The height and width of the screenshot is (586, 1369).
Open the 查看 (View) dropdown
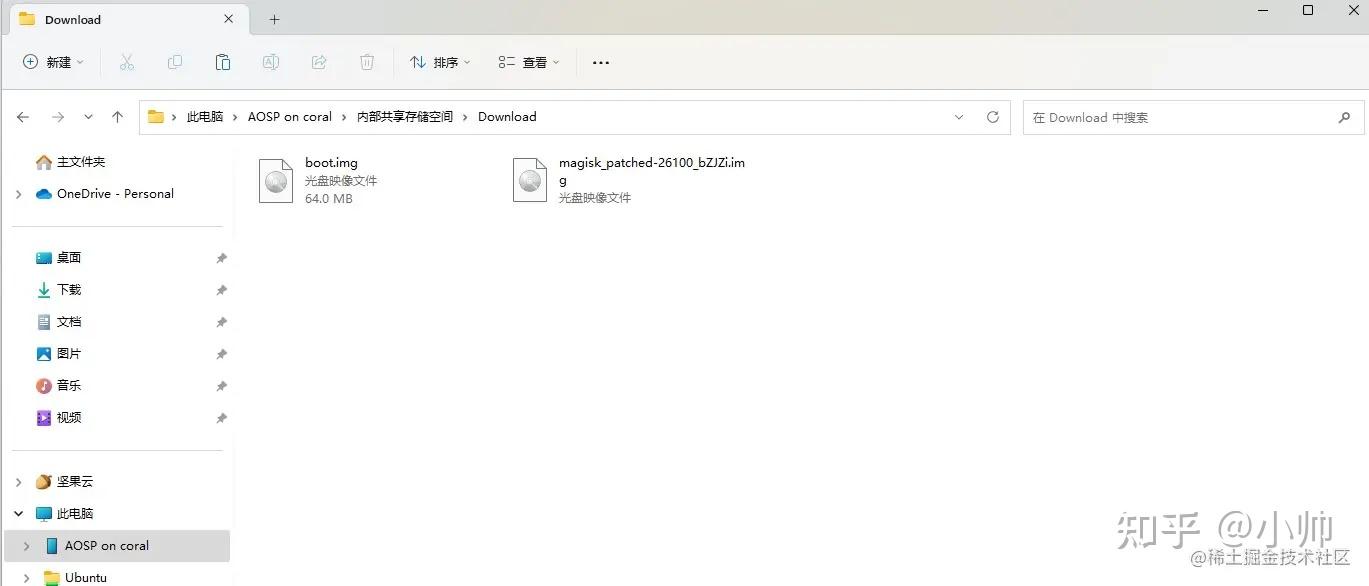(527, 62)
